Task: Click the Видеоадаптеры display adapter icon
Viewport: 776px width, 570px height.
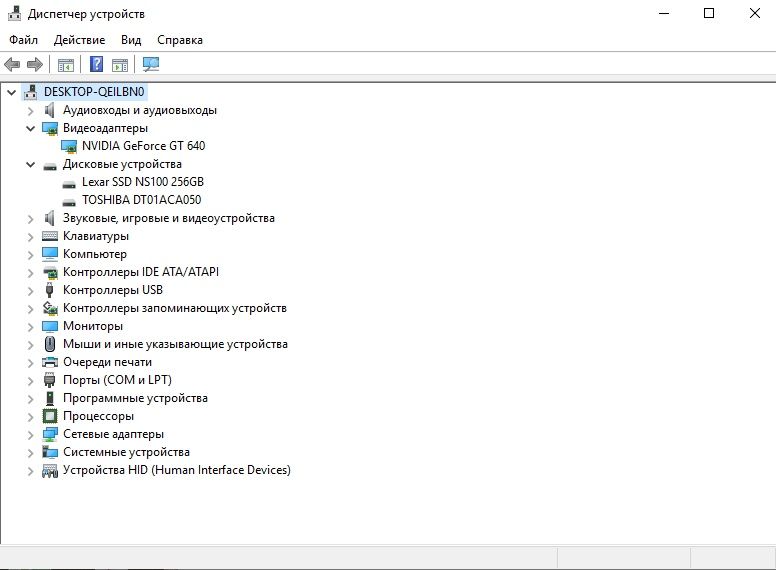Action: [50, 128]
